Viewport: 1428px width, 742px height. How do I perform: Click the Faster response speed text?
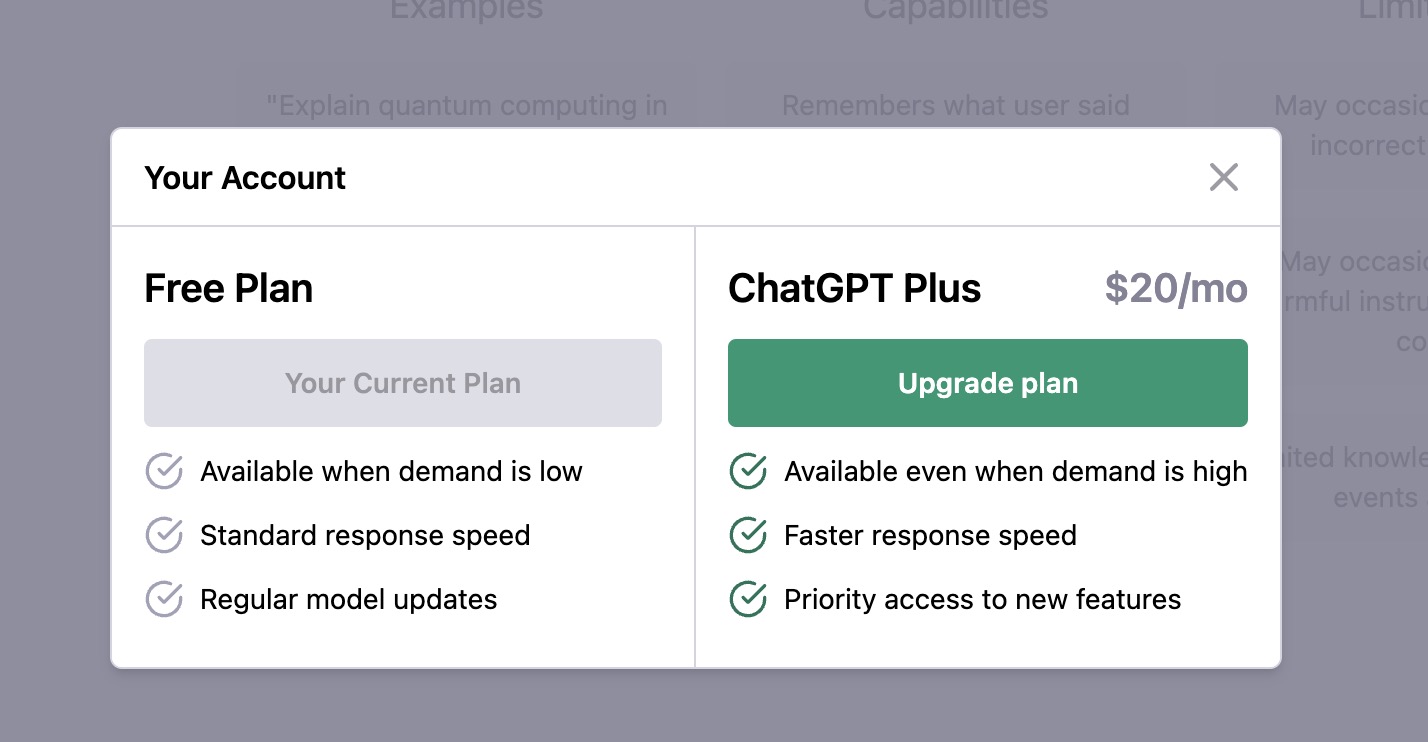[x=930, y=535]
